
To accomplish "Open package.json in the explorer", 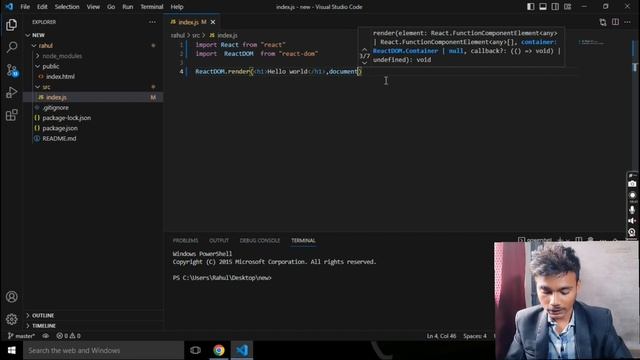I will [x=60, y=128].
